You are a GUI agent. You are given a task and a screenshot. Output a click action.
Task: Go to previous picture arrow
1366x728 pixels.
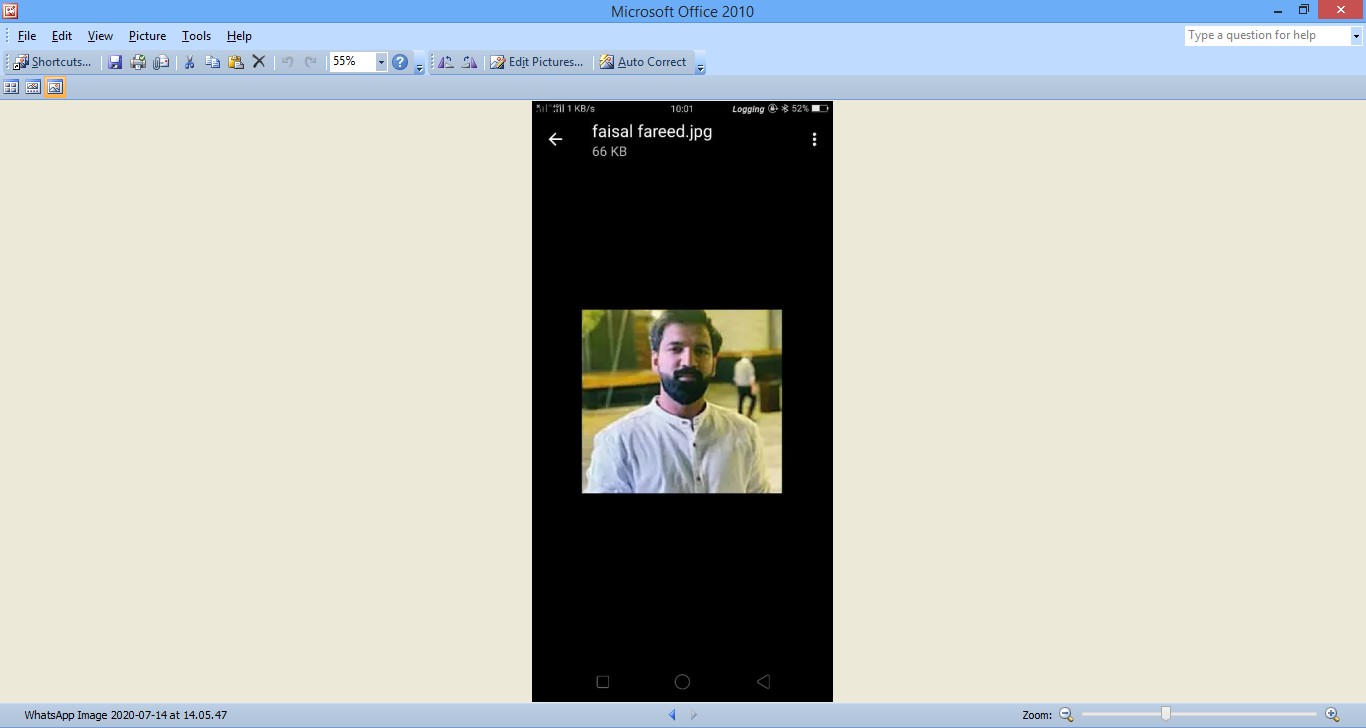(x=672, y=715)
